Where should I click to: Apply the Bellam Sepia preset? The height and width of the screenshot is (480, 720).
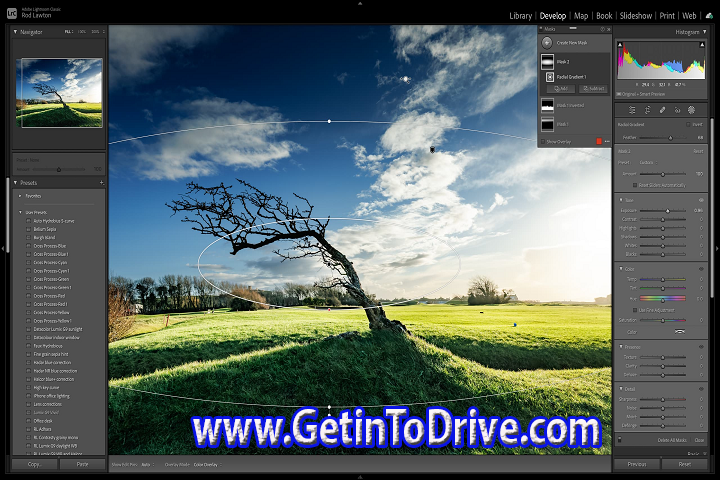click(45, 229)
